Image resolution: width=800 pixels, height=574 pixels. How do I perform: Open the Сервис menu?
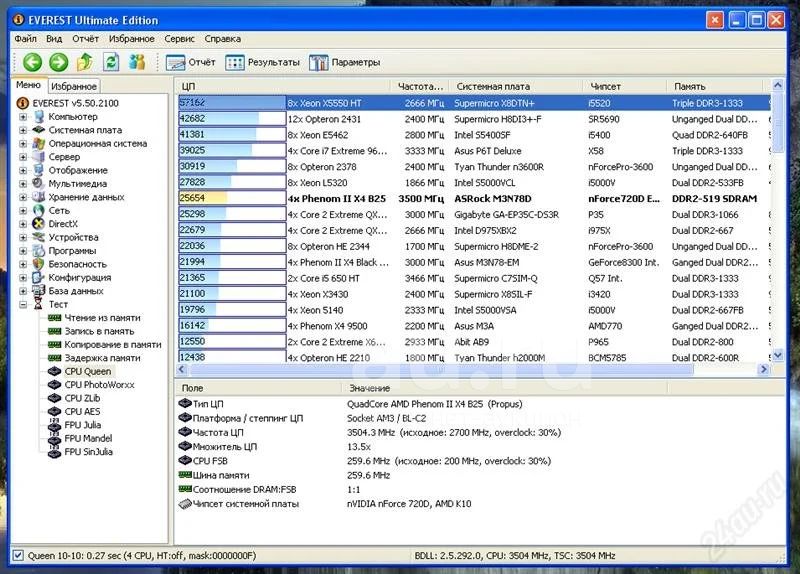(x=179, y=39)
